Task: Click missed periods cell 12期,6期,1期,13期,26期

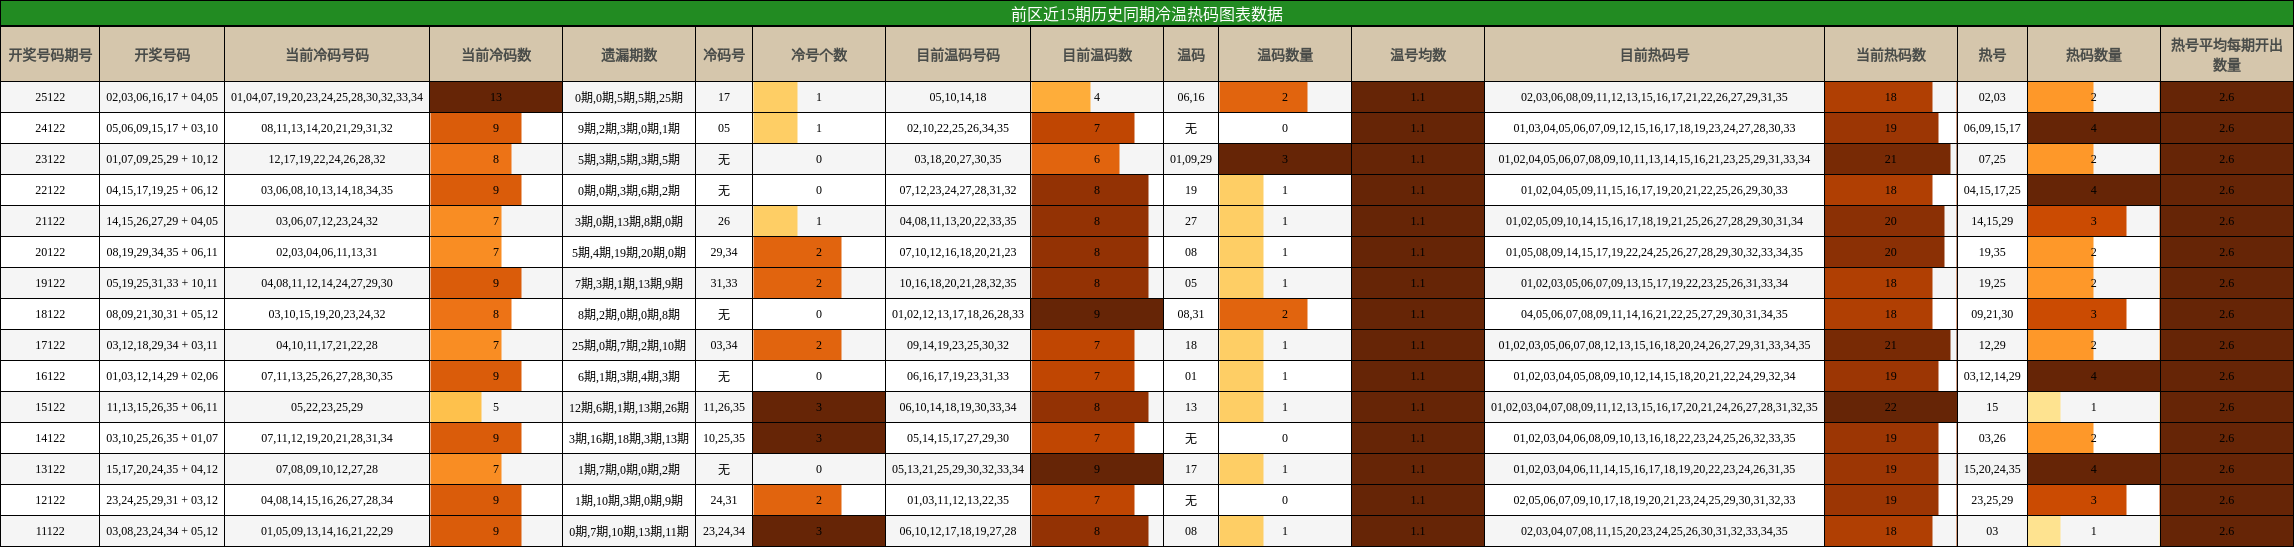Action: (629, 407)
